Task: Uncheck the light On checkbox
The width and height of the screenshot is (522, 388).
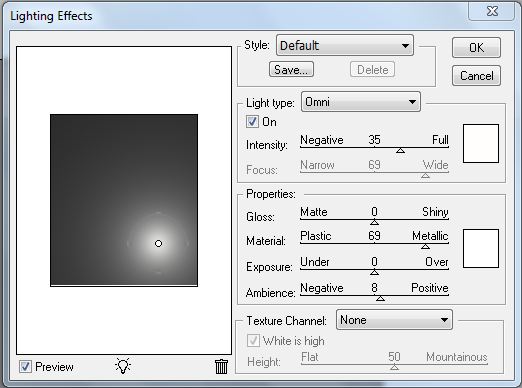Action: tap(252, 122)
